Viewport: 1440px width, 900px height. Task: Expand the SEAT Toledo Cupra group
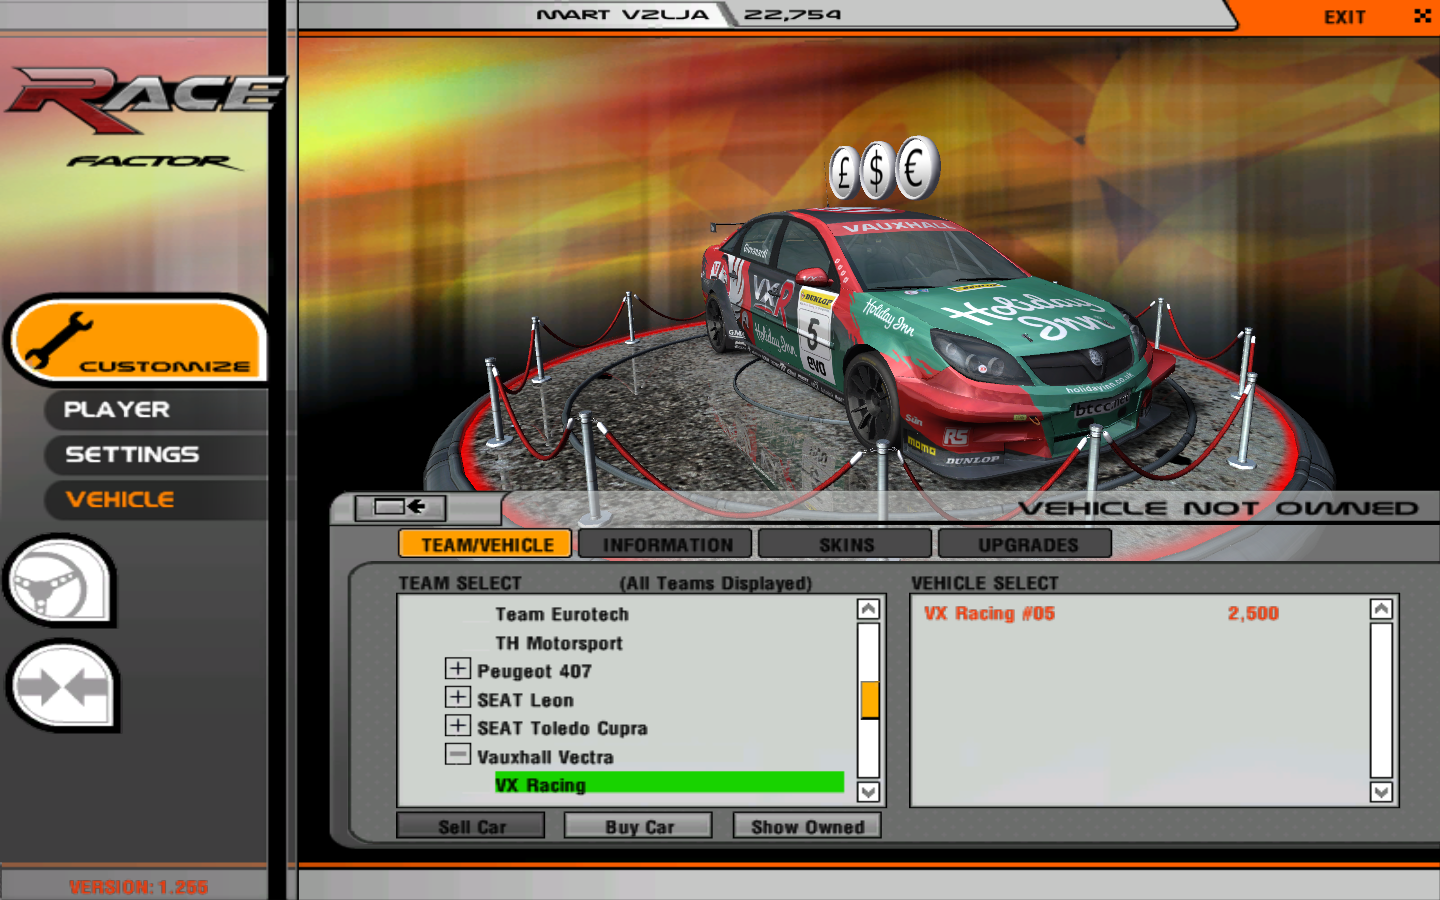(457, 725)
